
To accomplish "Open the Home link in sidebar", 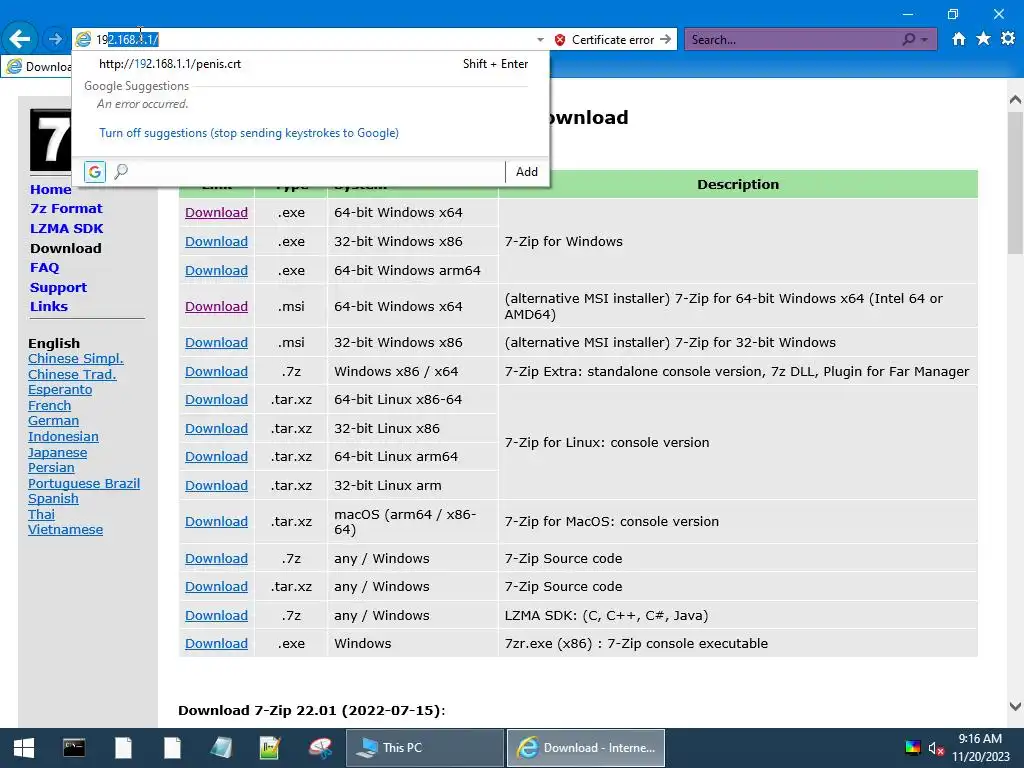I will (50, 189).
